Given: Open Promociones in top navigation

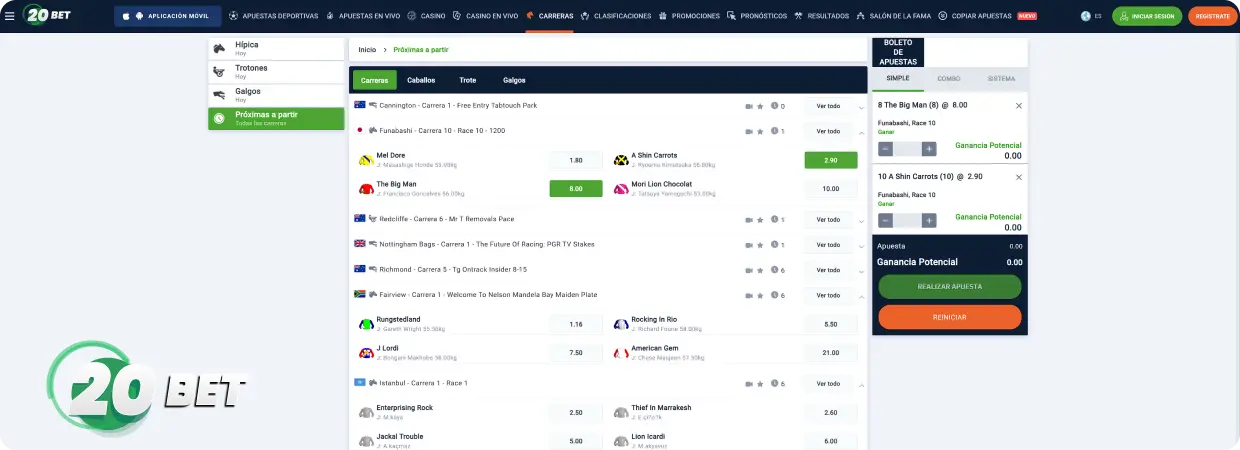Looking at the screenshot, I should pyautogui.click(x=689, y=16).
